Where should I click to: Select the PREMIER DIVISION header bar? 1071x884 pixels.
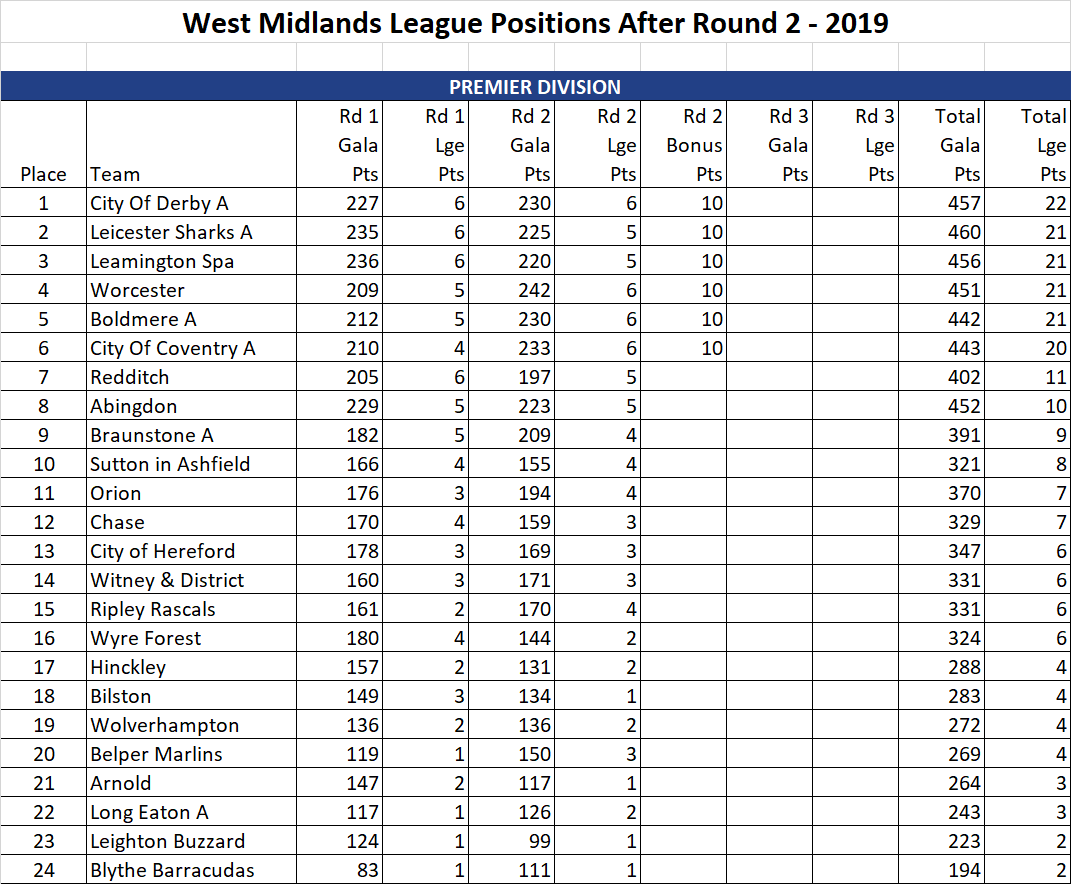536,87
